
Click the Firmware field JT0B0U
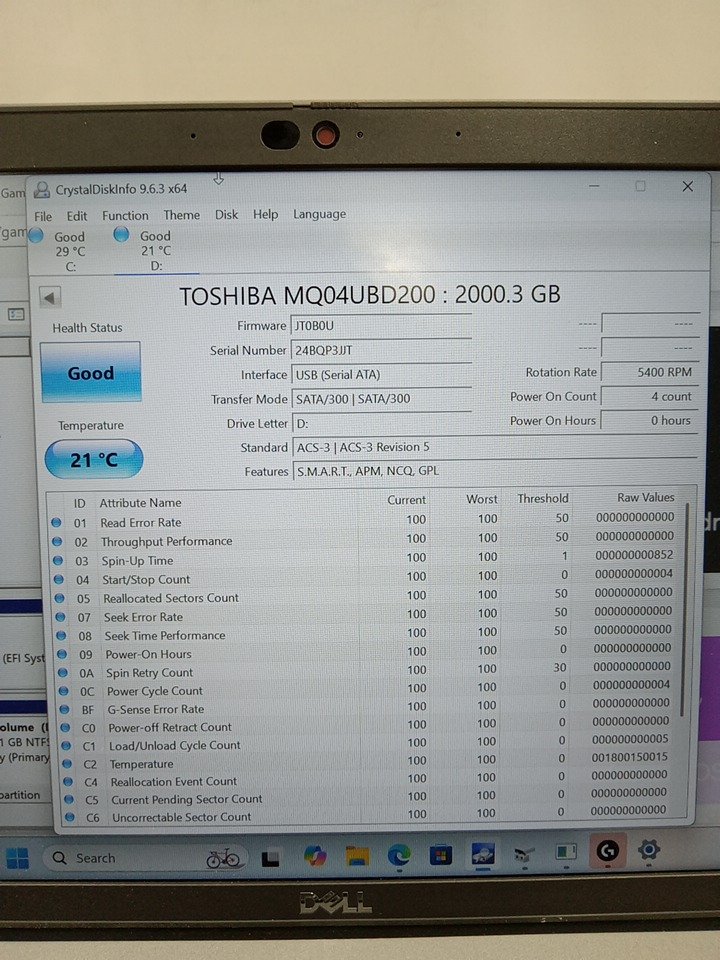pyautogui.click(x=381, y=326)
